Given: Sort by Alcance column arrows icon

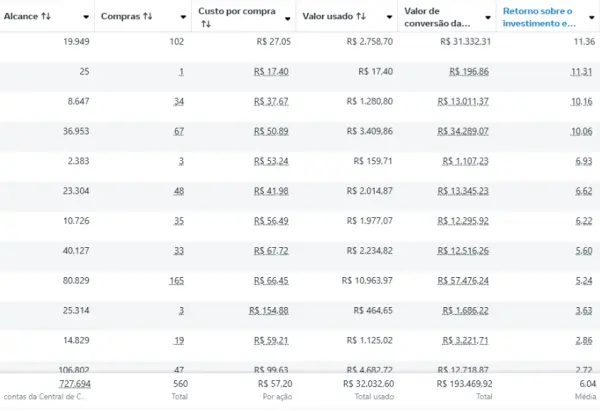Looking at the screenshot, I should (46, 16).
